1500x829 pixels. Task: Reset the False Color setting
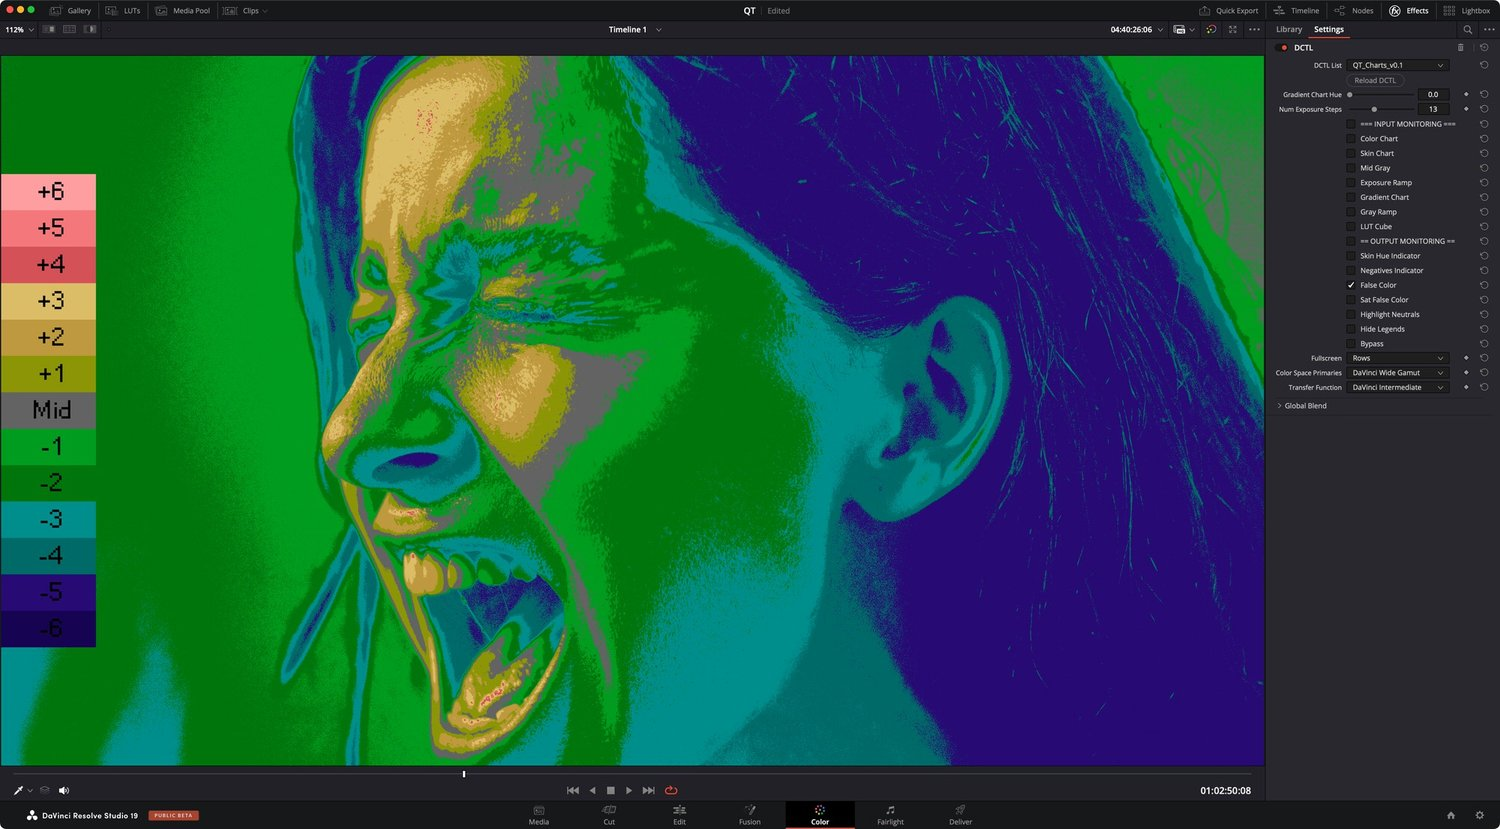coord(1484,285)
